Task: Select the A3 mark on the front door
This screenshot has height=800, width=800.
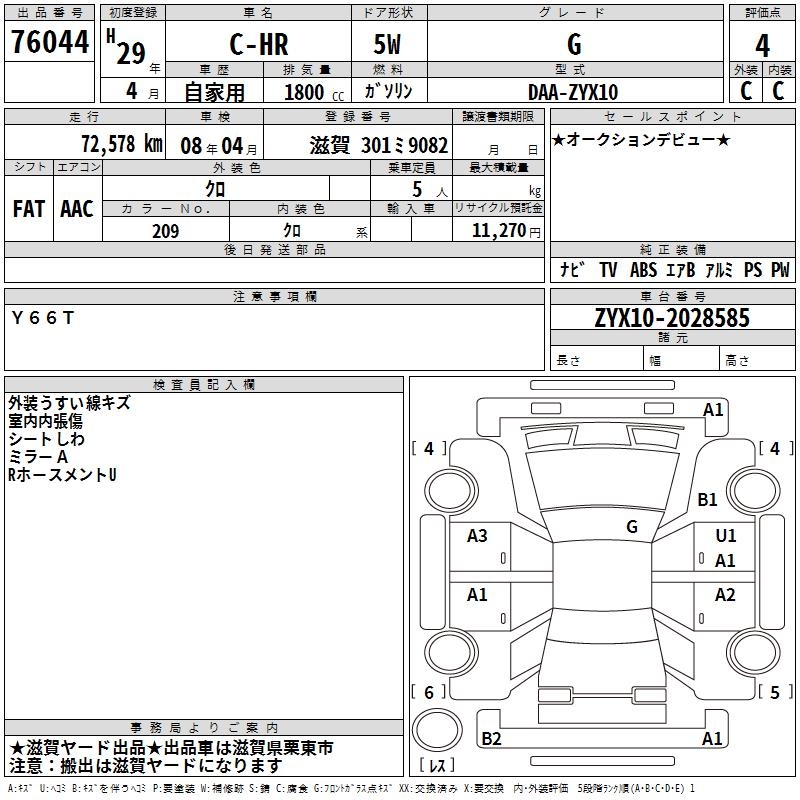Action: [x=477, y=536]
